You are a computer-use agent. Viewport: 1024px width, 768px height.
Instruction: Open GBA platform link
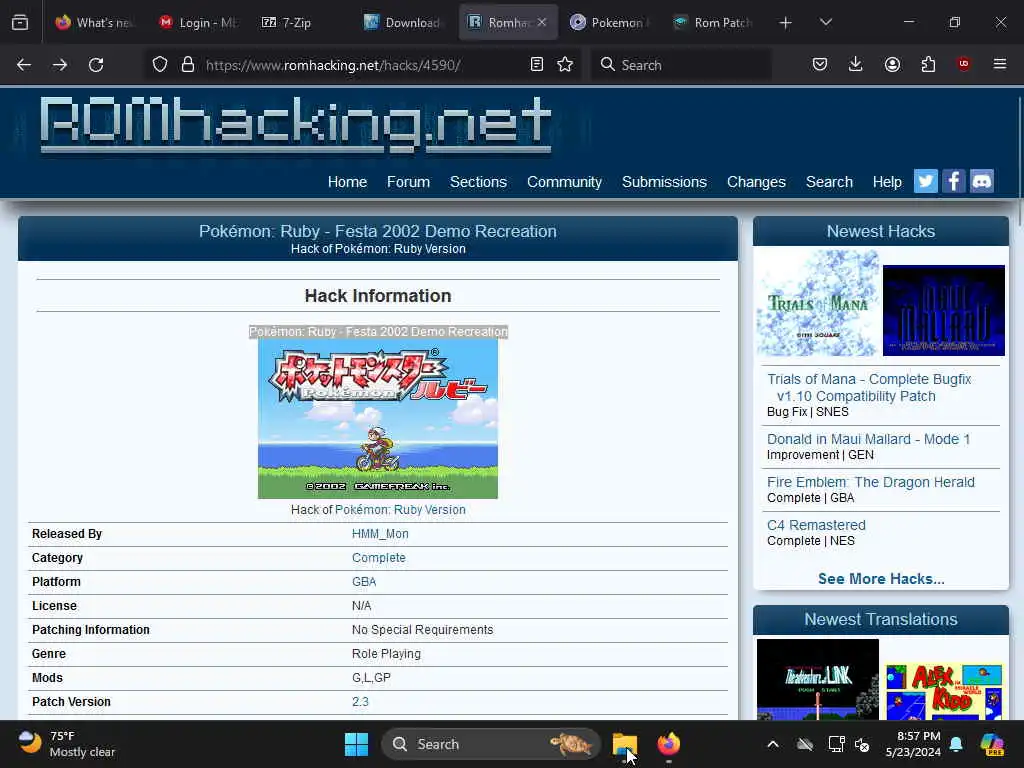tap(364, 582)
